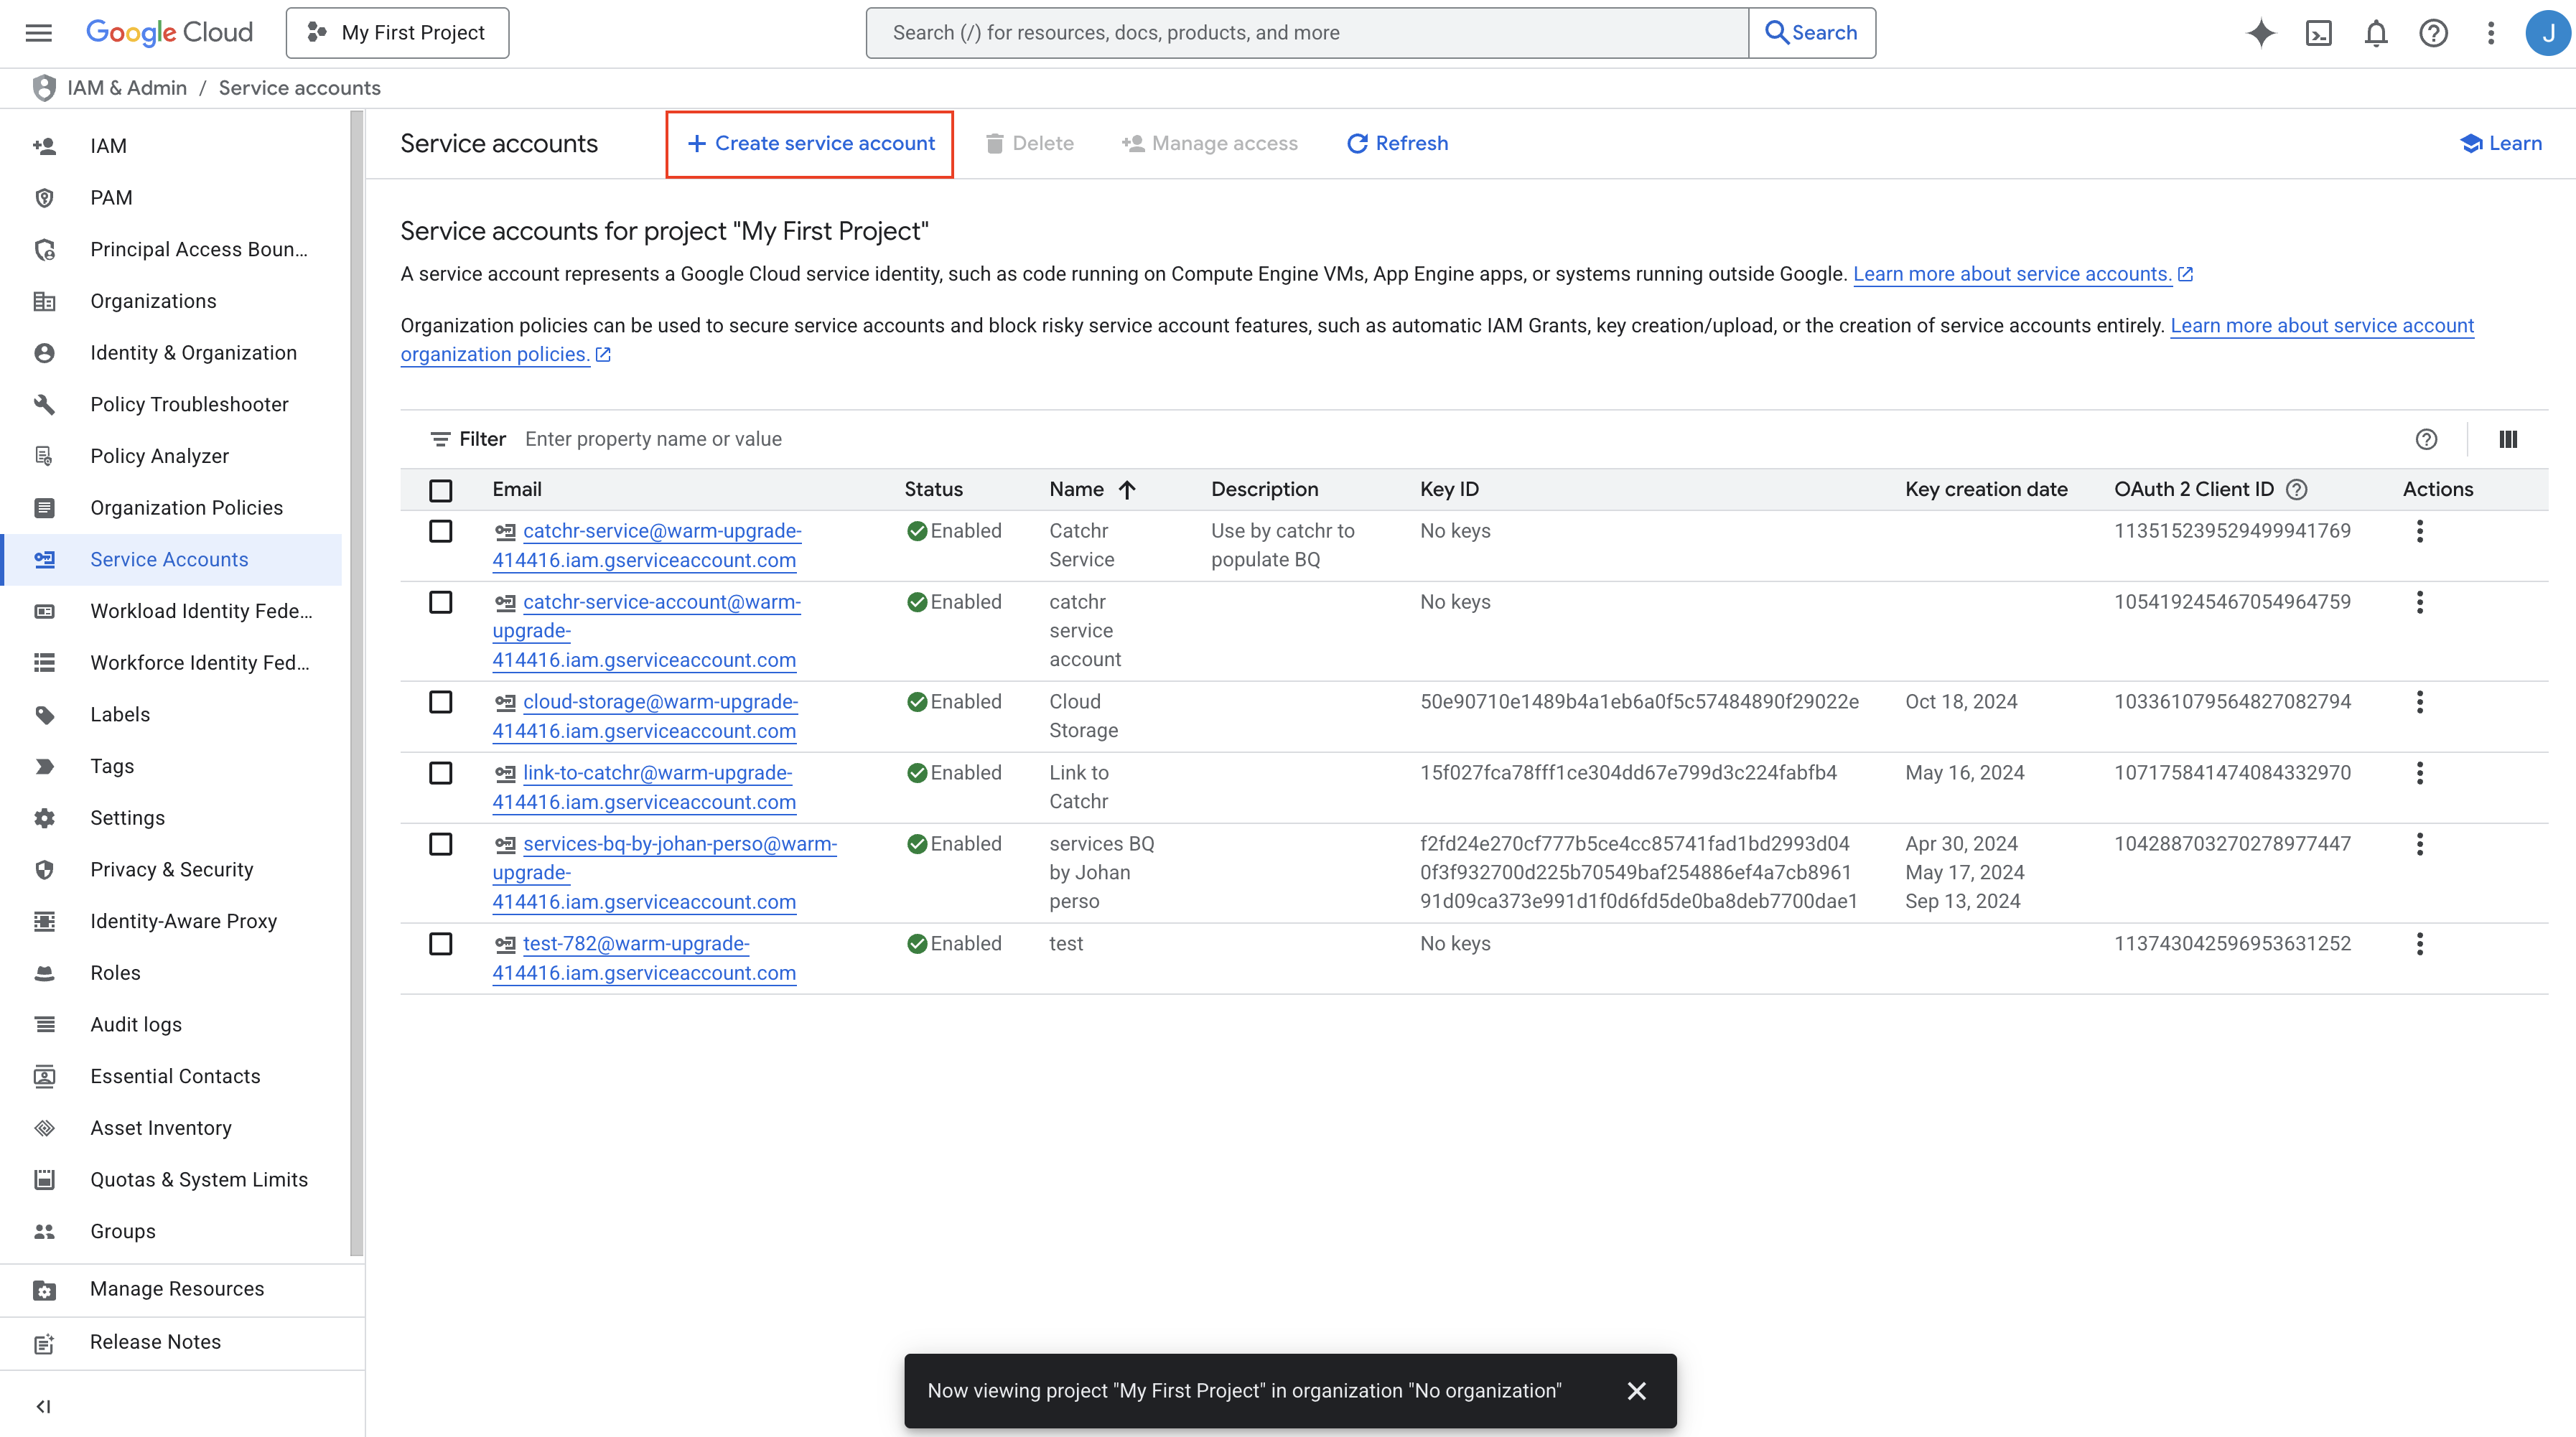The width and height of the screenshot is (2576, 1437).
Task: Select test-782 account checkbox
Action: click(x=440, y=944)
